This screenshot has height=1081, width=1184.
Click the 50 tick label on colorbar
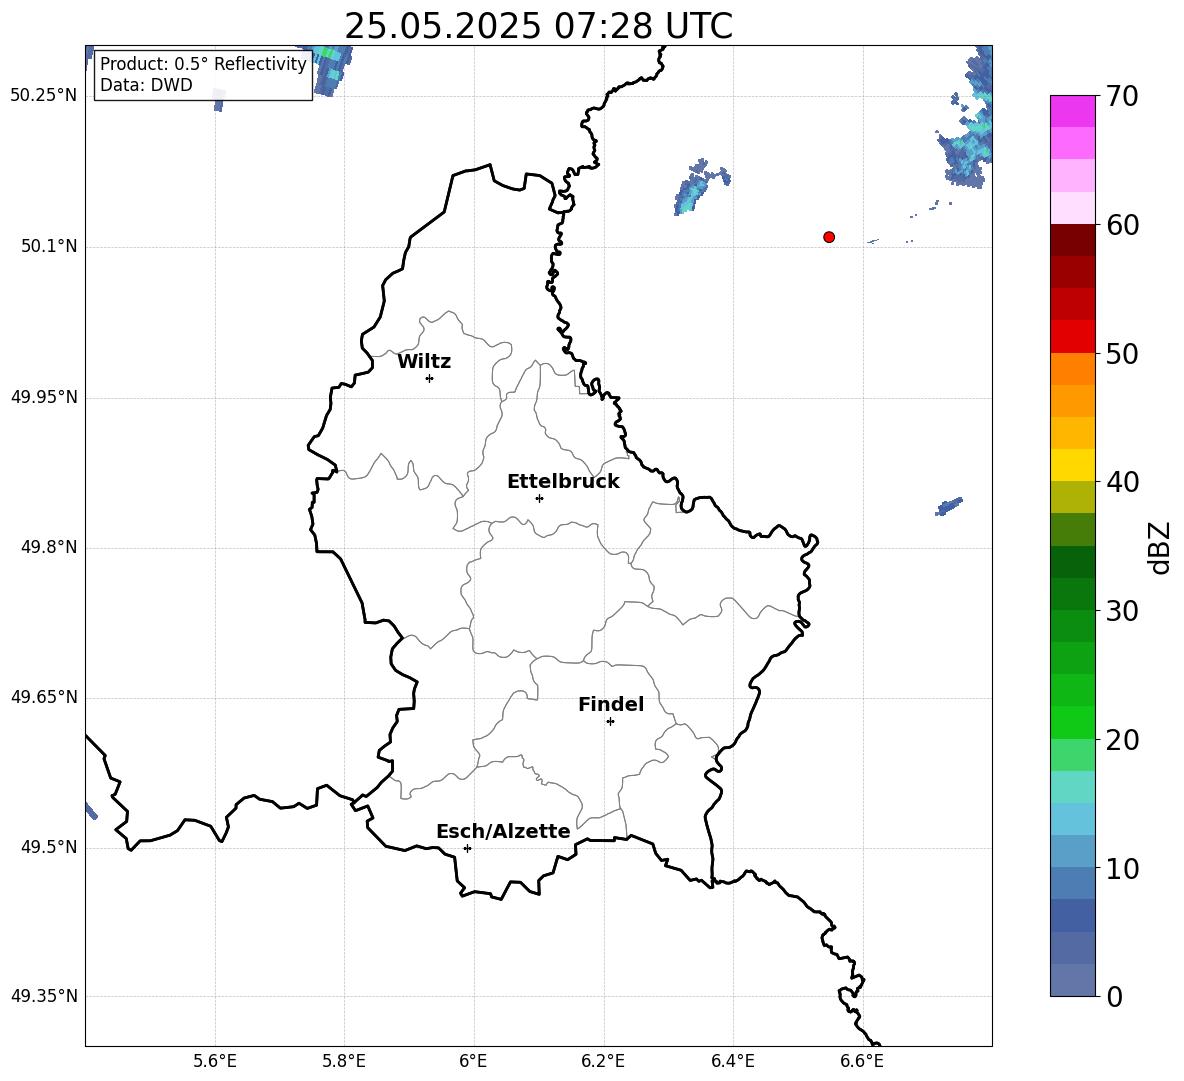click(1122, 353)
